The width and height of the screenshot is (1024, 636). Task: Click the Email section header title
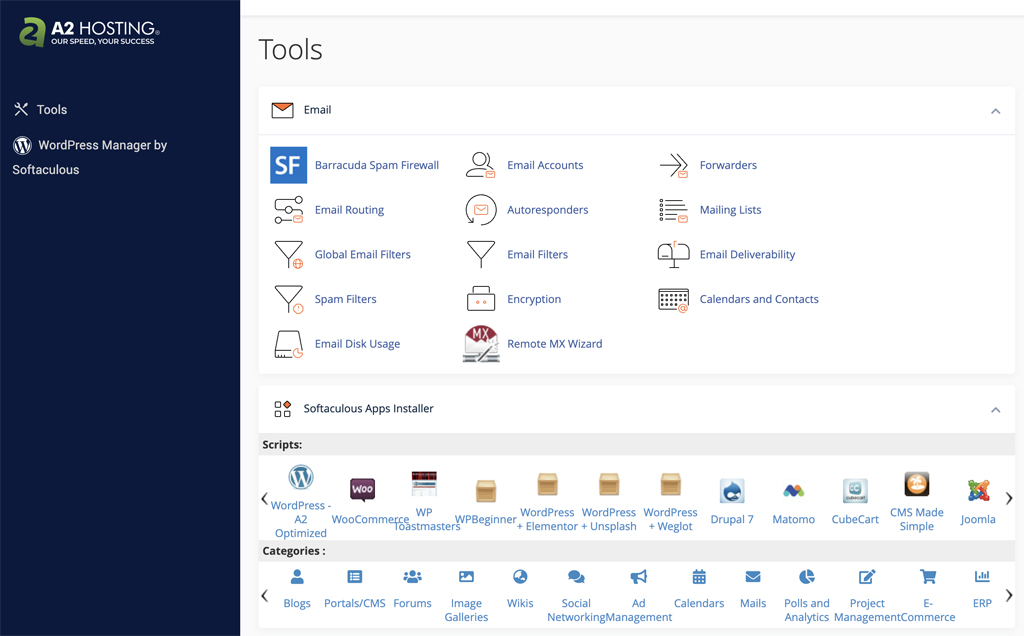point(317,110)
